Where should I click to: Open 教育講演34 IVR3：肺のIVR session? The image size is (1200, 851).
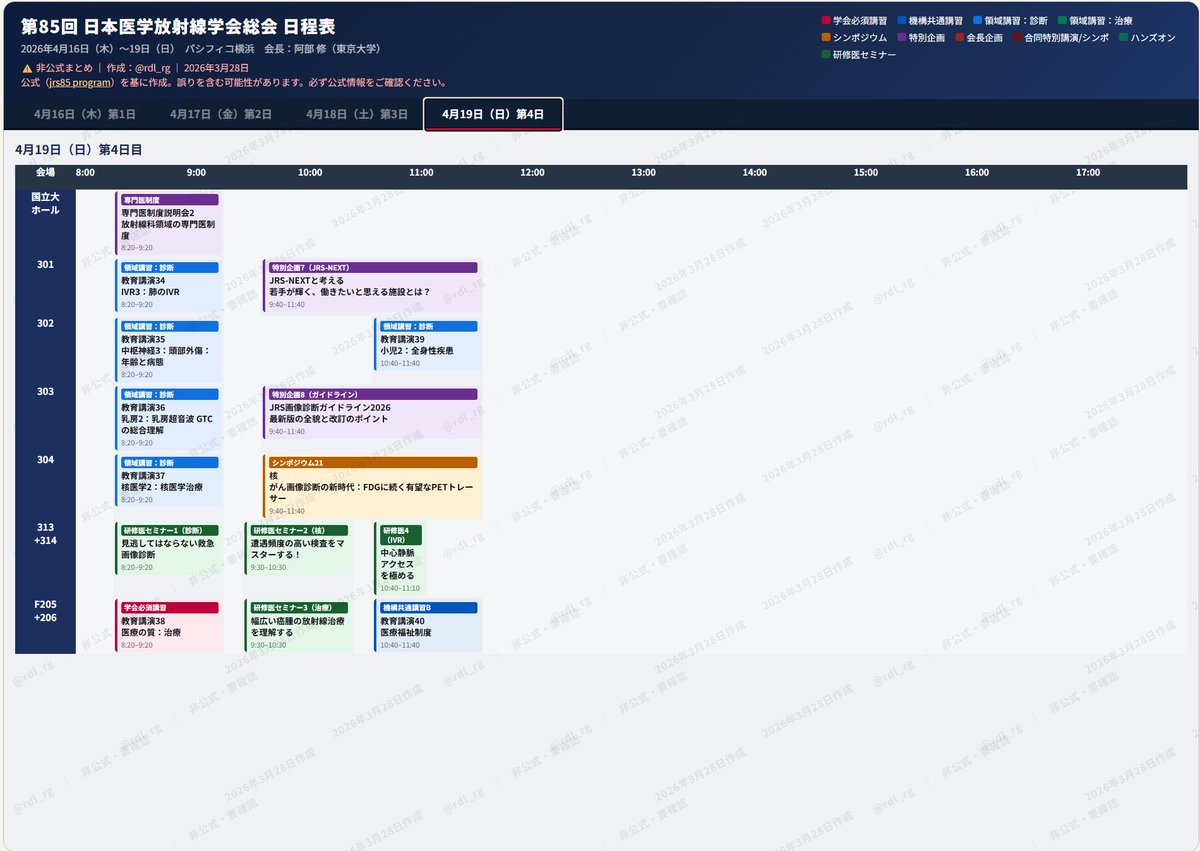tap(168, 285)
